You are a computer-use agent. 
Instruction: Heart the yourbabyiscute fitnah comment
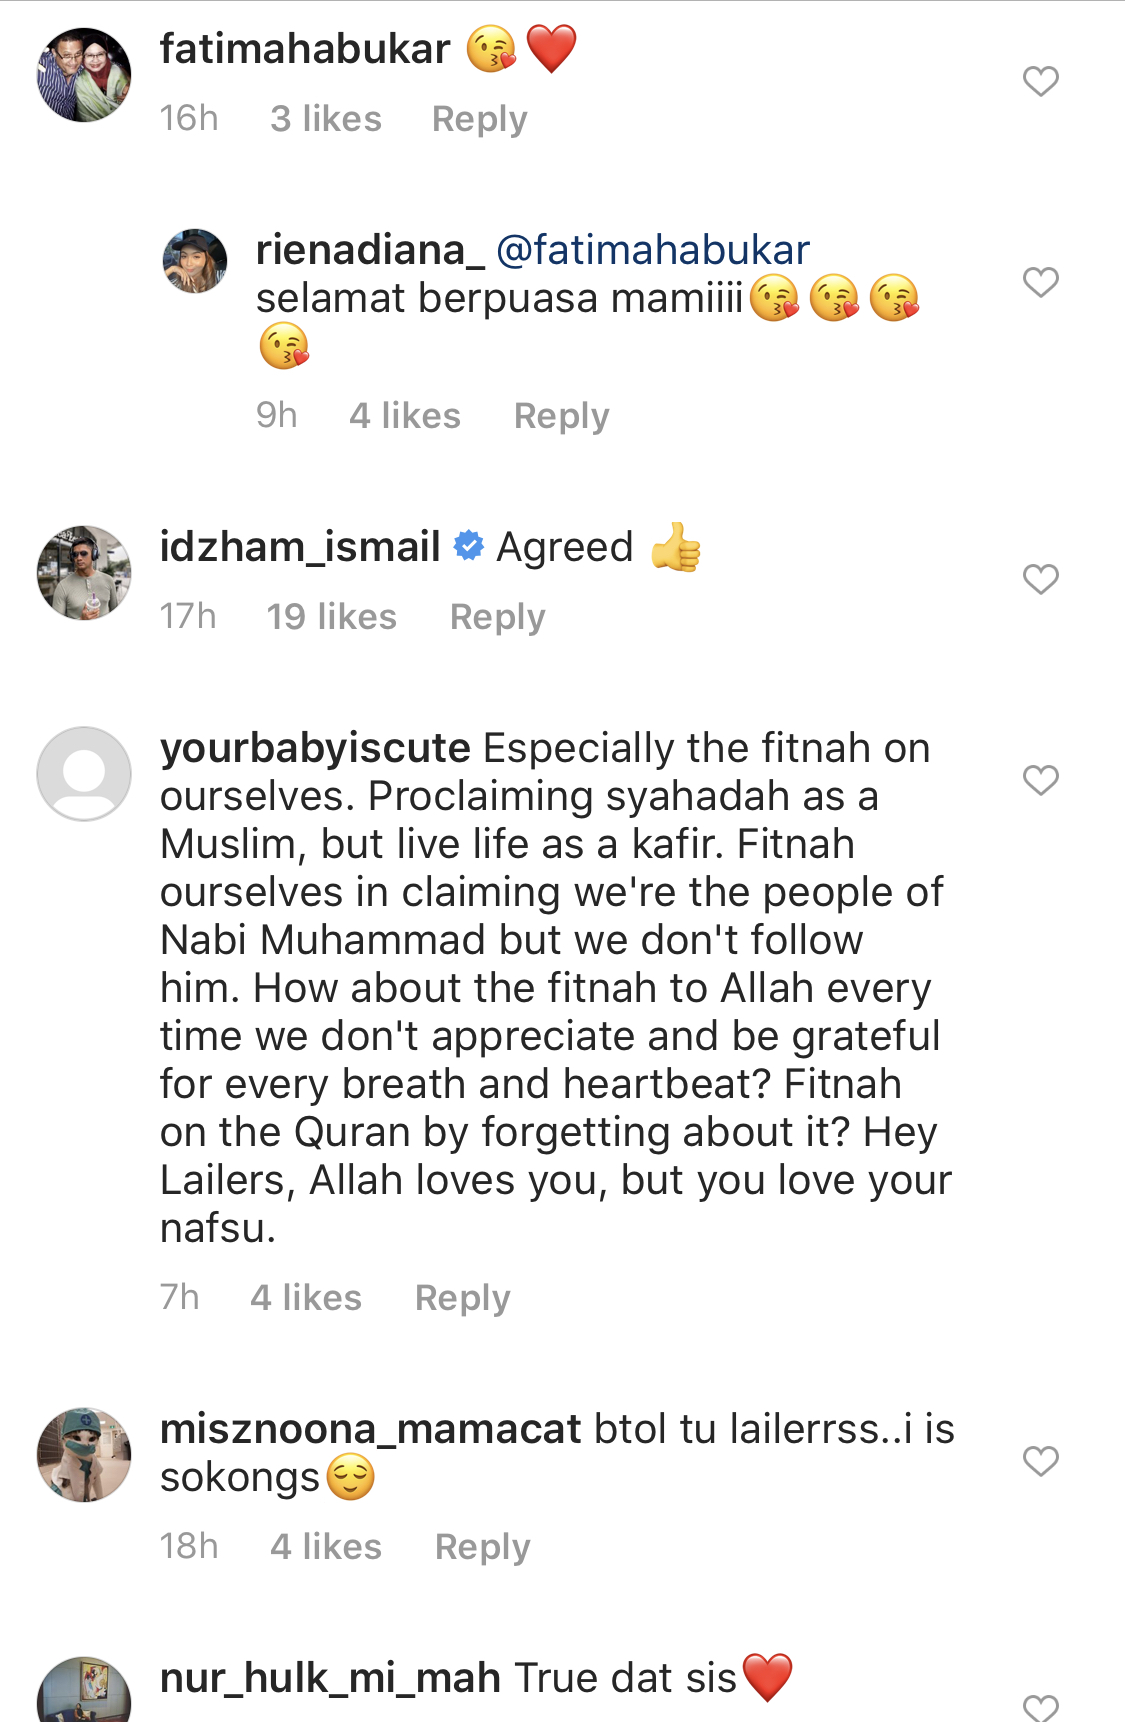coord(1040,780)
